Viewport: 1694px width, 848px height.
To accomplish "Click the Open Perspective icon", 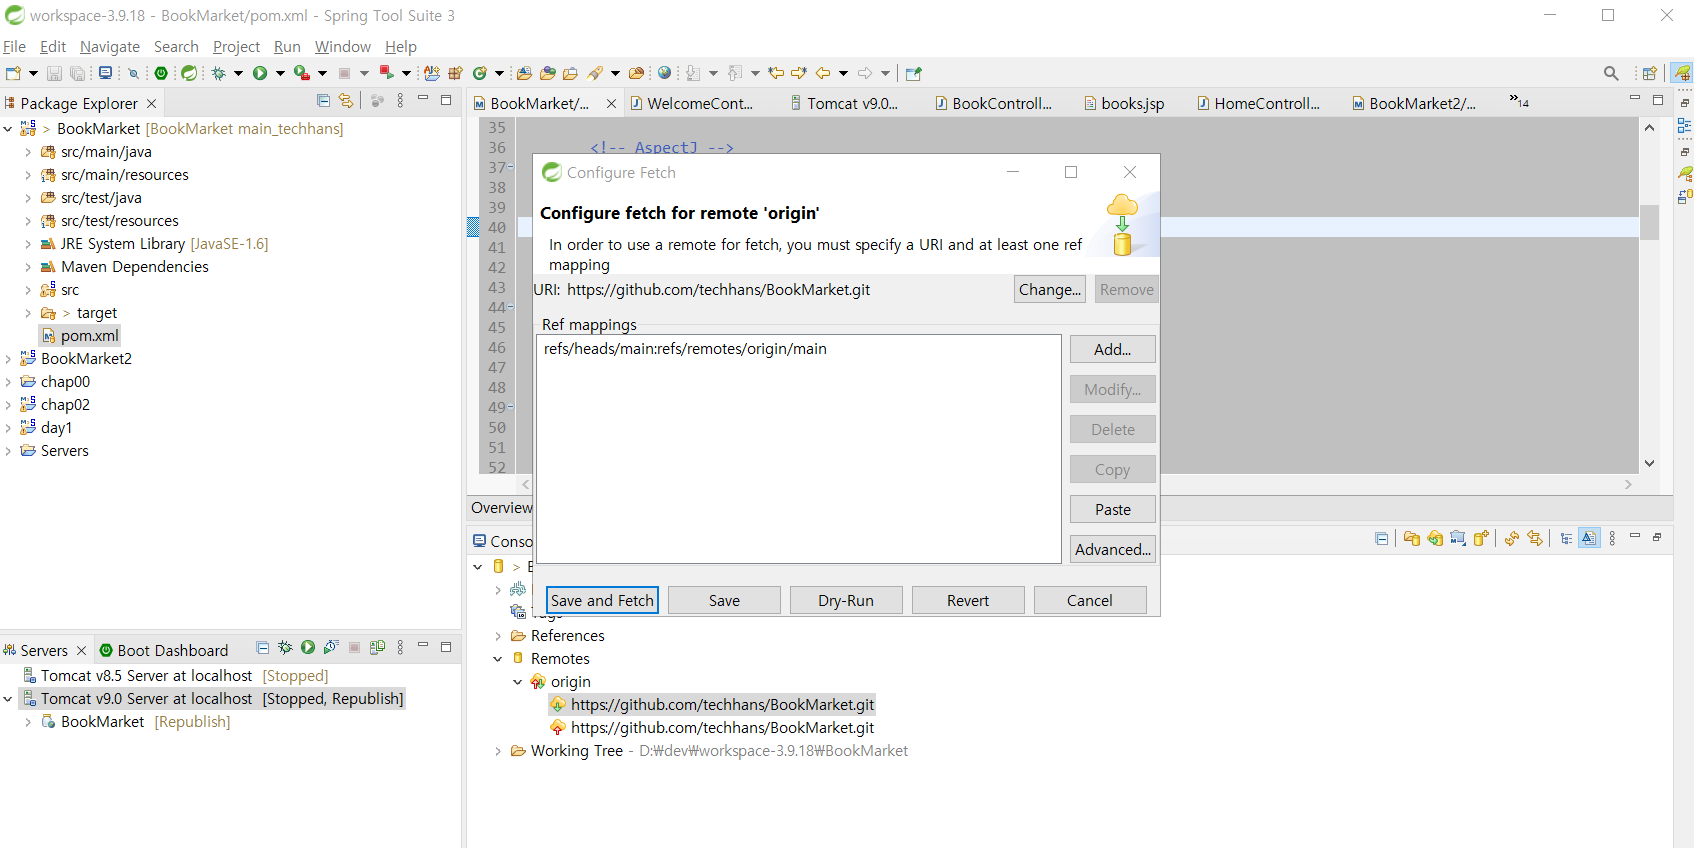I will pyautogui.click(x=1650, y=73).
